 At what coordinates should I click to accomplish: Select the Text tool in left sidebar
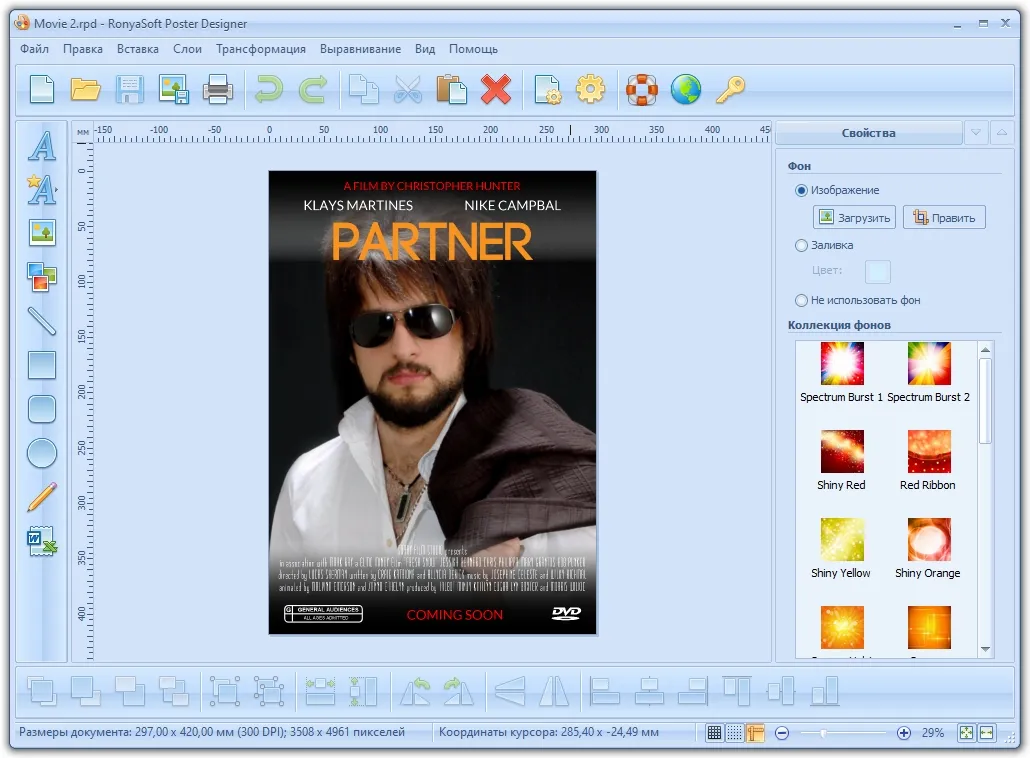point(42,145)
